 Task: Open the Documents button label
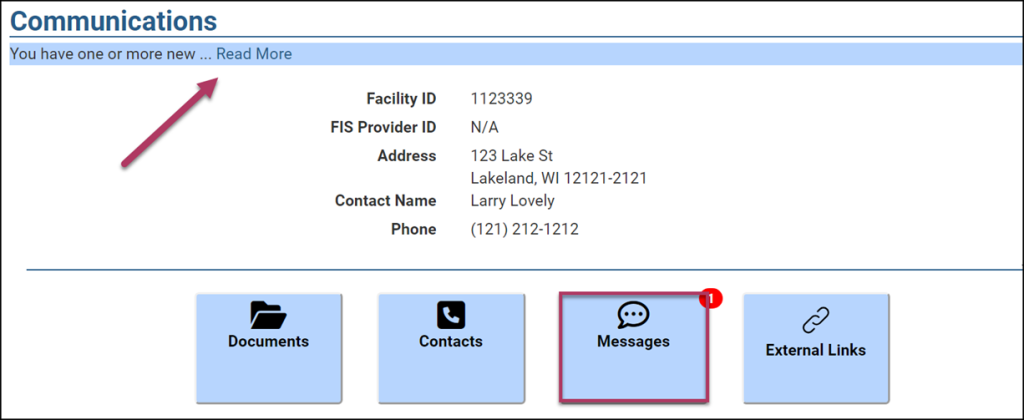[x=268, y=342]
